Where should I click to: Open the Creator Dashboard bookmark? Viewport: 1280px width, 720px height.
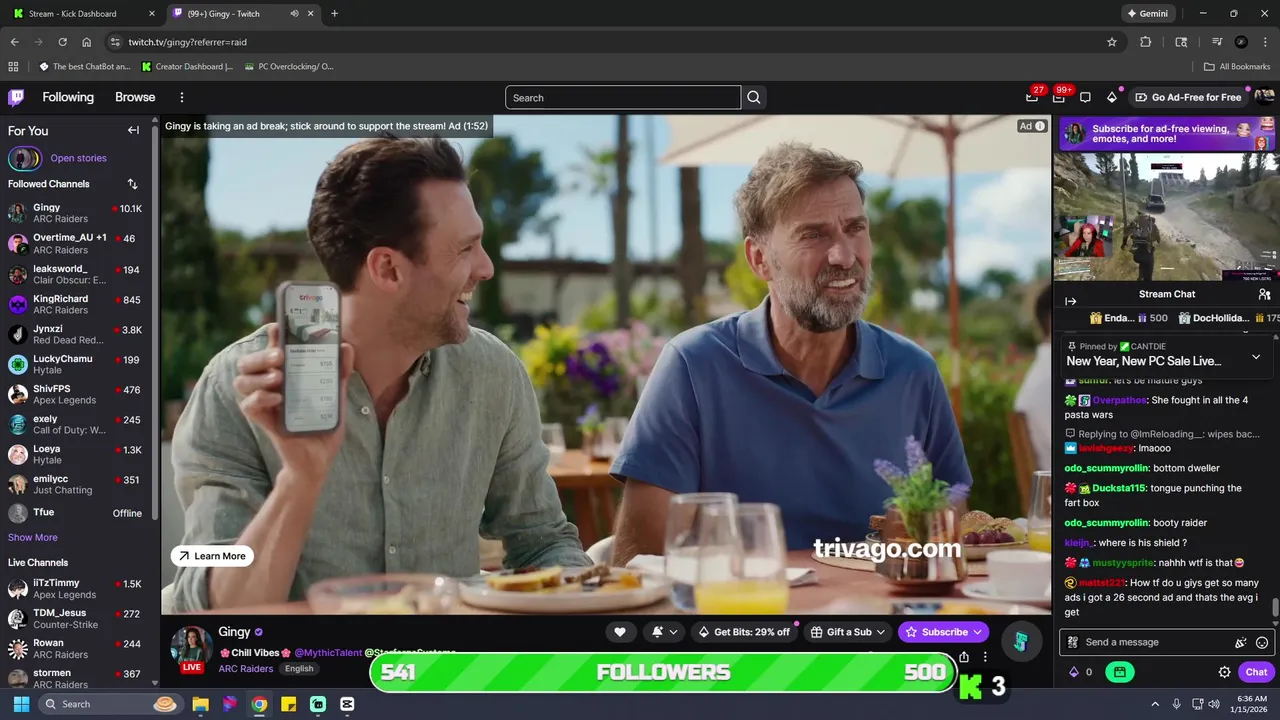[187, 67]
